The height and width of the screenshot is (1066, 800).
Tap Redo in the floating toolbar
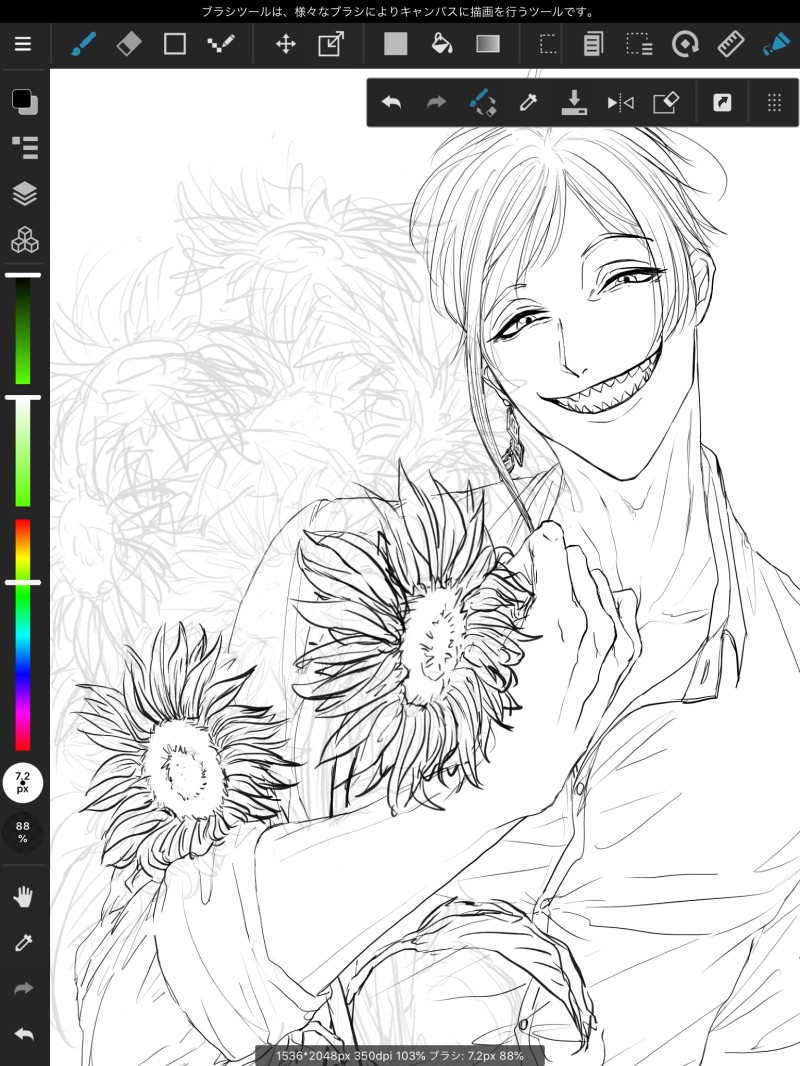[436, 103]
